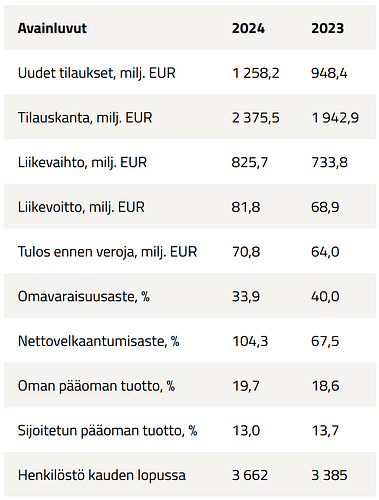Click the Uudet tilaukset row label

pyautogui.click(x=97, y=73)
